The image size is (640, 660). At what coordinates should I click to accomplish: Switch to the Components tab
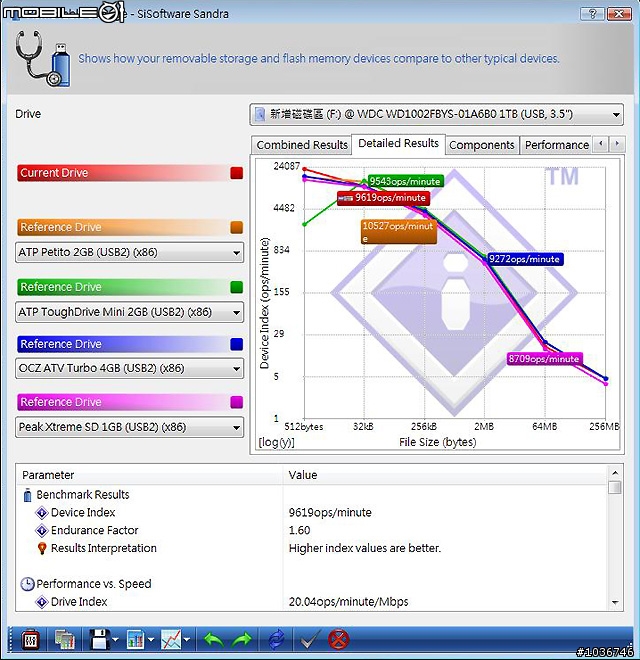[x=482, y=145]
